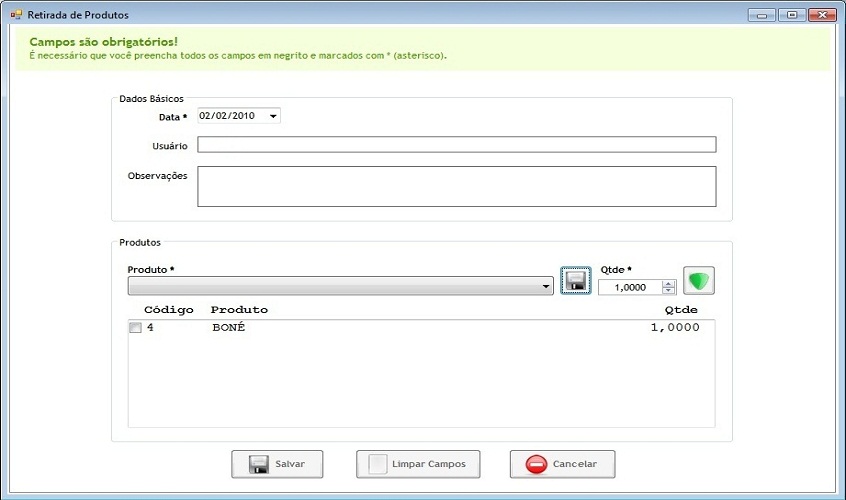Click code 4 in the product list
This screenshot has height=500, width=846.
(150, 327)
